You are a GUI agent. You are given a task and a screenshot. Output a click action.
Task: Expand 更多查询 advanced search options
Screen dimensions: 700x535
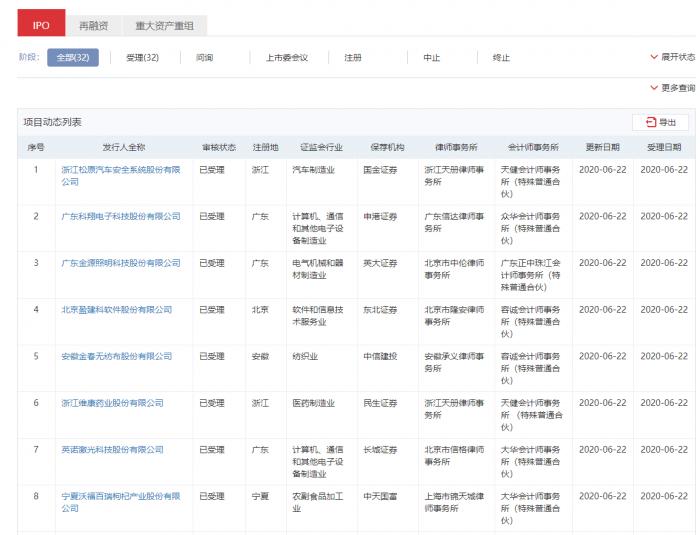pyautogui.click(x=672, y=88)
